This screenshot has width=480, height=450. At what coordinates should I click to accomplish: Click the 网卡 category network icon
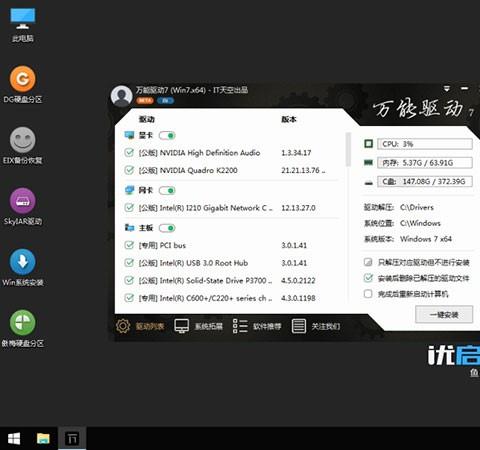tap(129, 190)
